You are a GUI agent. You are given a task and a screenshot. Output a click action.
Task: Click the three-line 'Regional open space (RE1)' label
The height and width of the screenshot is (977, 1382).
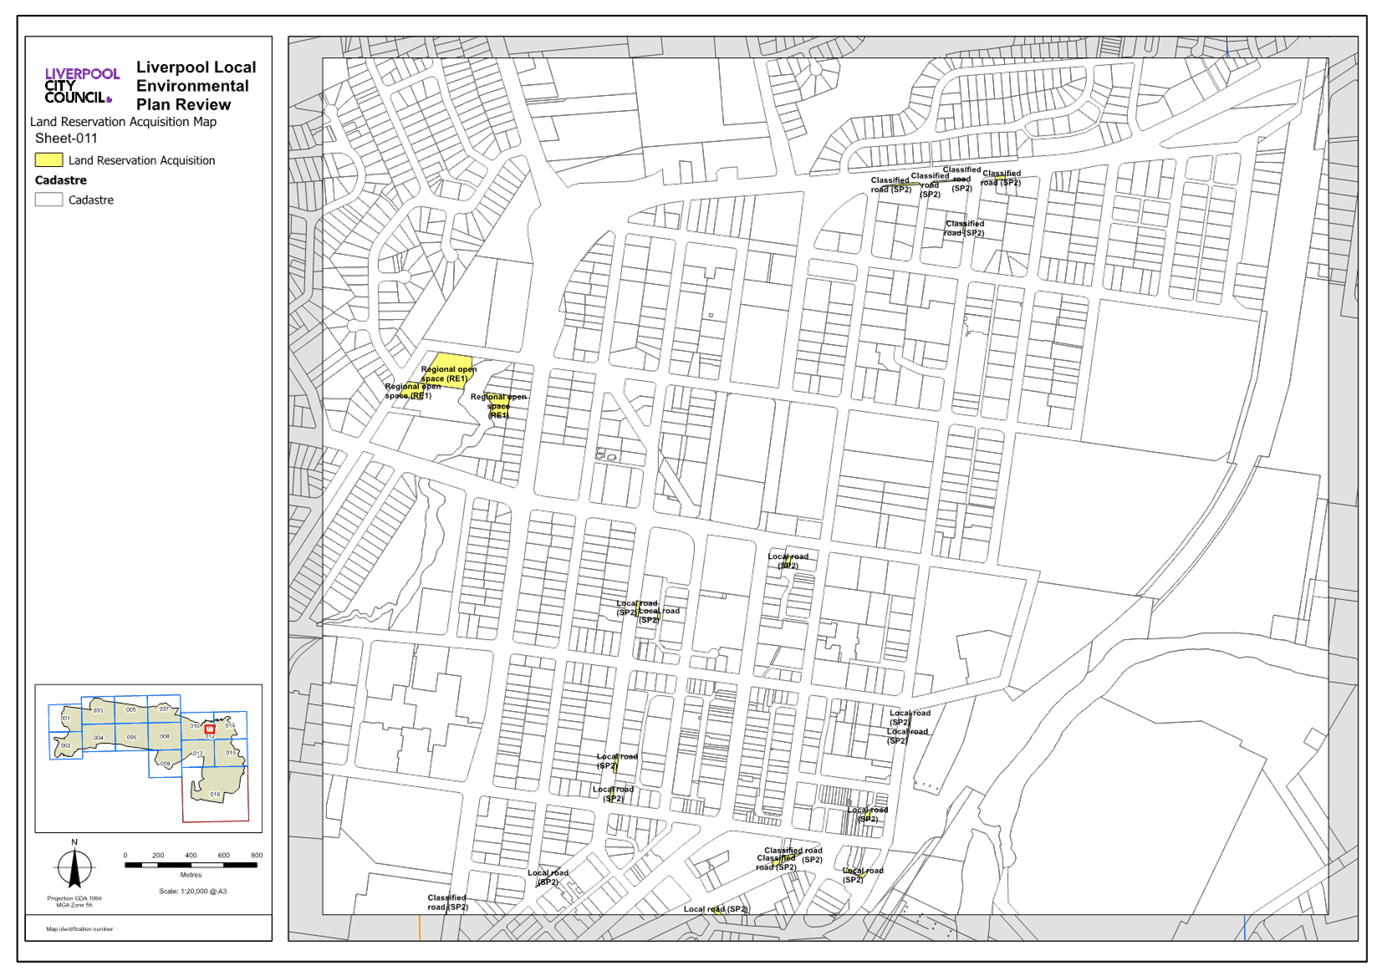pyautogui.click(x=498, y=406)
